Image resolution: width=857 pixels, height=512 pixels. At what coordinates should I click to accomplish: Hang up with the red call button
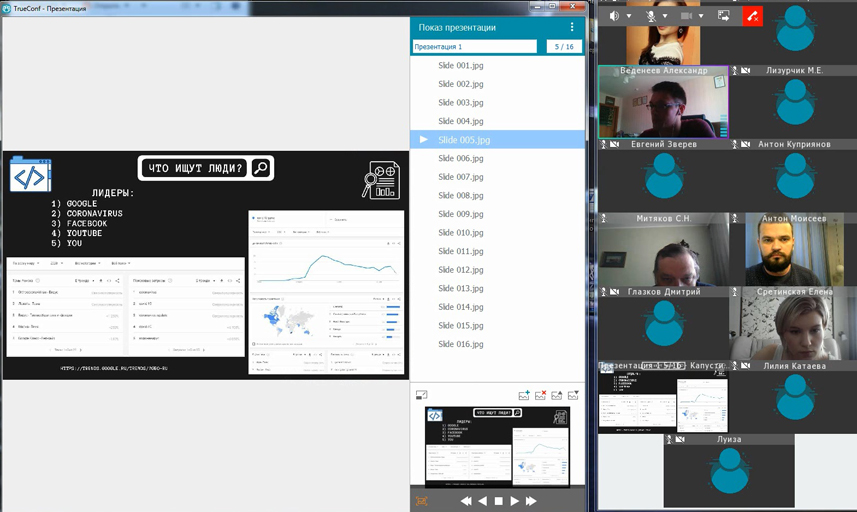click(x=753, y=16)
